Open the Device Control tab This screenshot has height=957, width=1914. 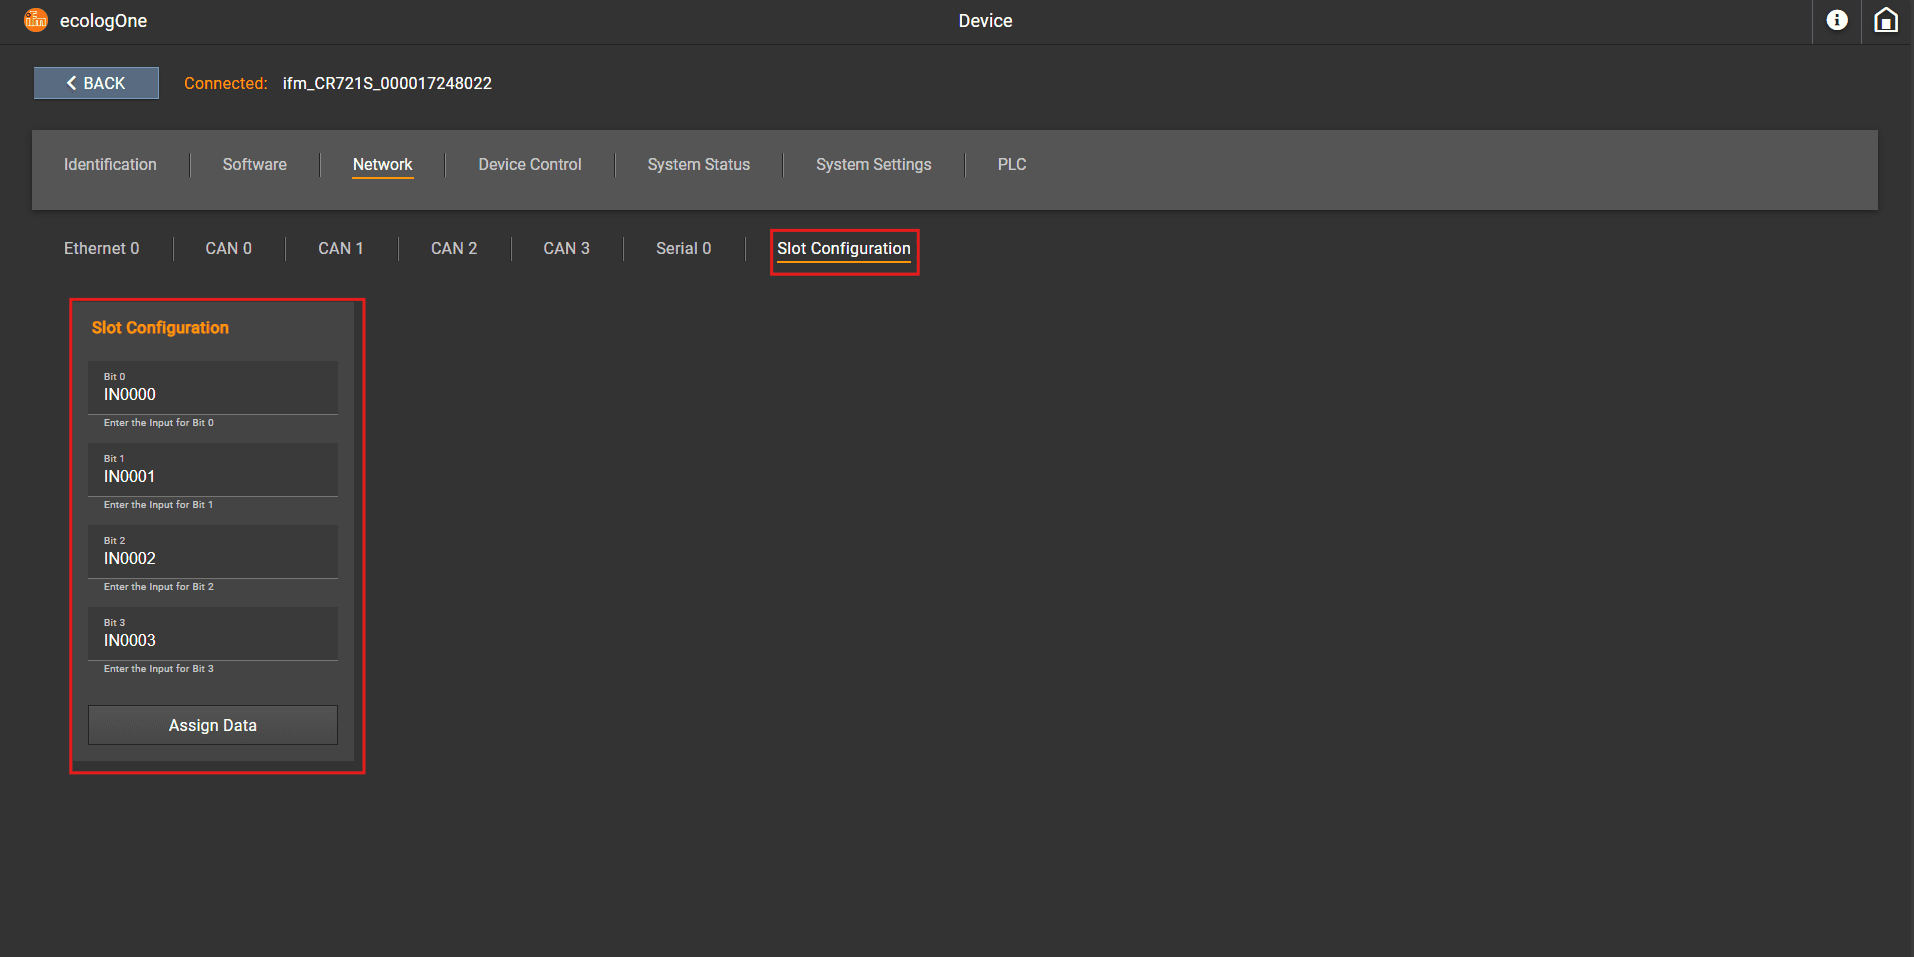[529, 165]
